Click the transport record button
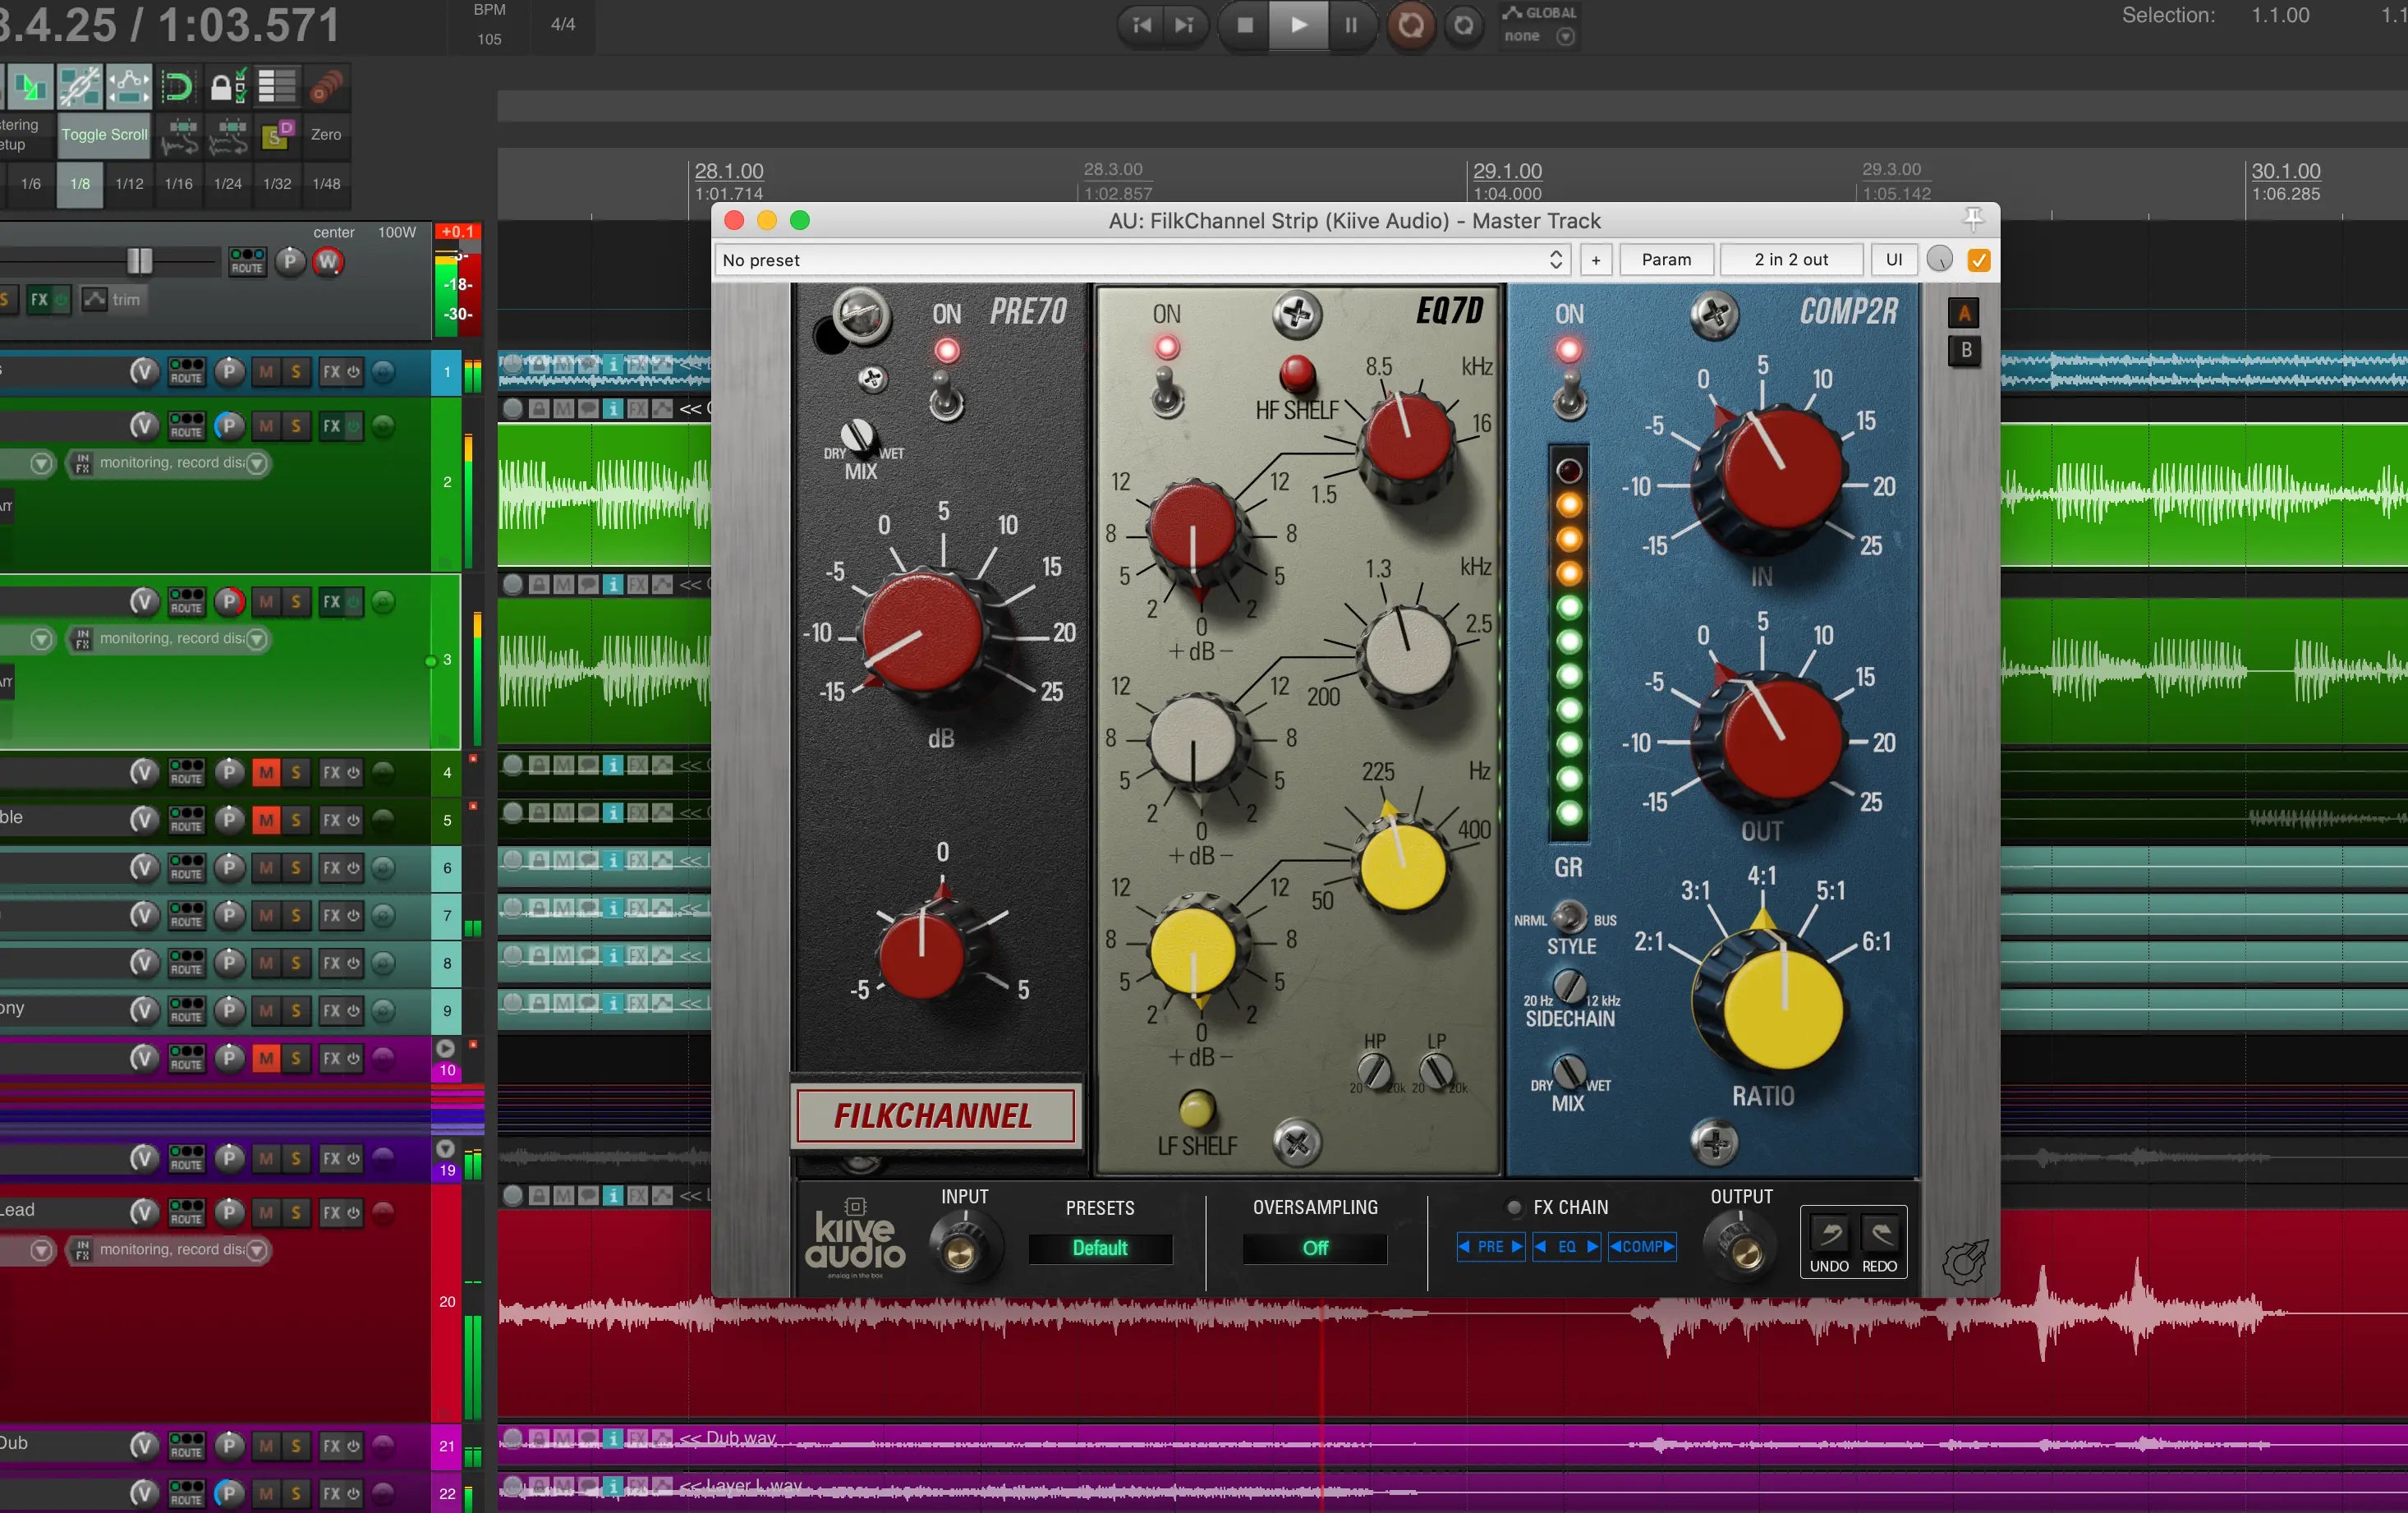The height and width of the screenshot is (1513, 2408). (x=1411, y=25)
